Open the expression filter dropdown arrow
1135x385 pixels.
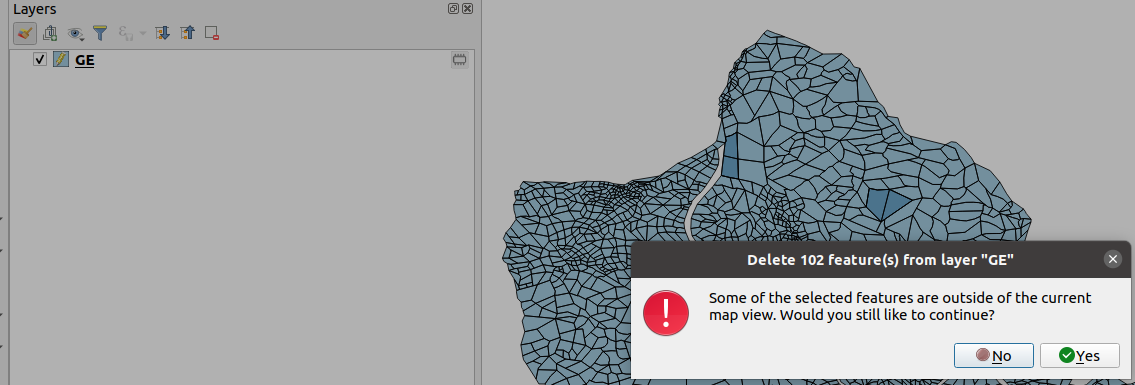(x=142, y=33)
